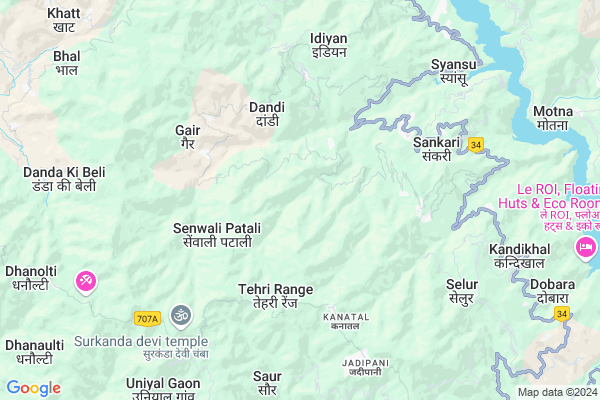Click the Tehri Range label
The image size is (600, 400).
(276, 296)
